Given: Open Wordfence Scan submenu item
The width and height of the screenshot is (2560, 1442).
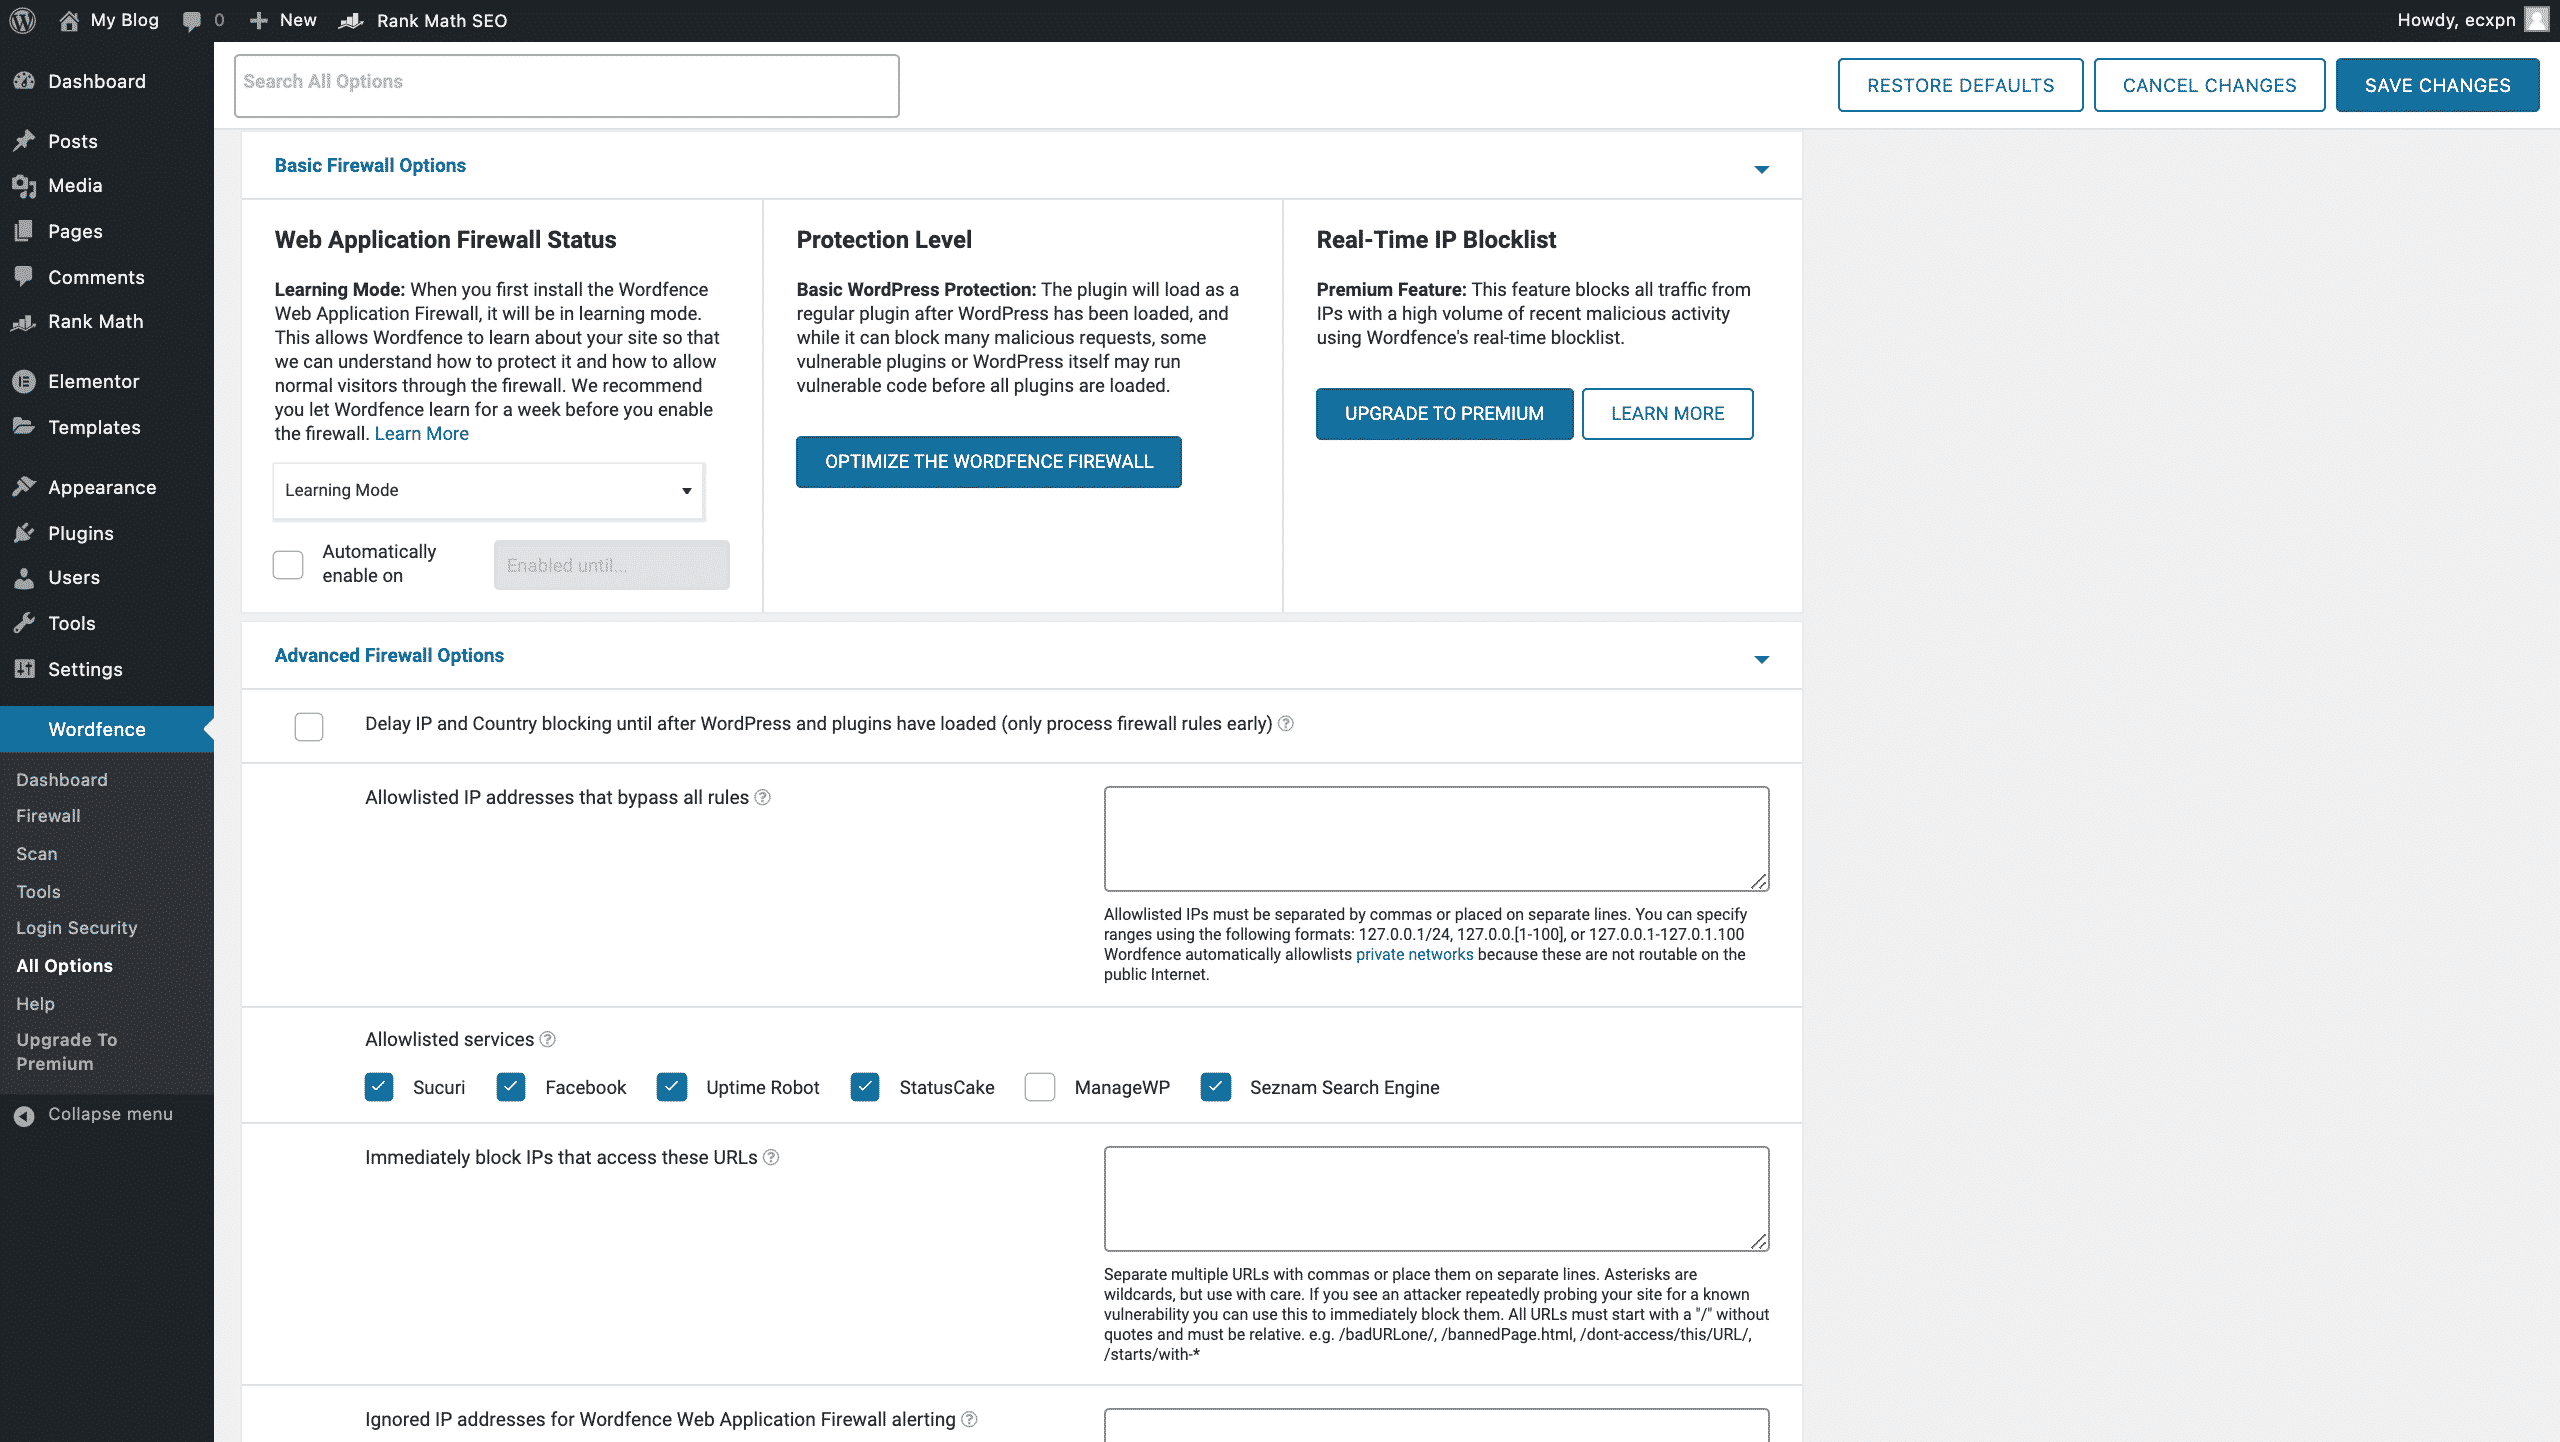Looking at the screenshot, I should coord(37,854).
